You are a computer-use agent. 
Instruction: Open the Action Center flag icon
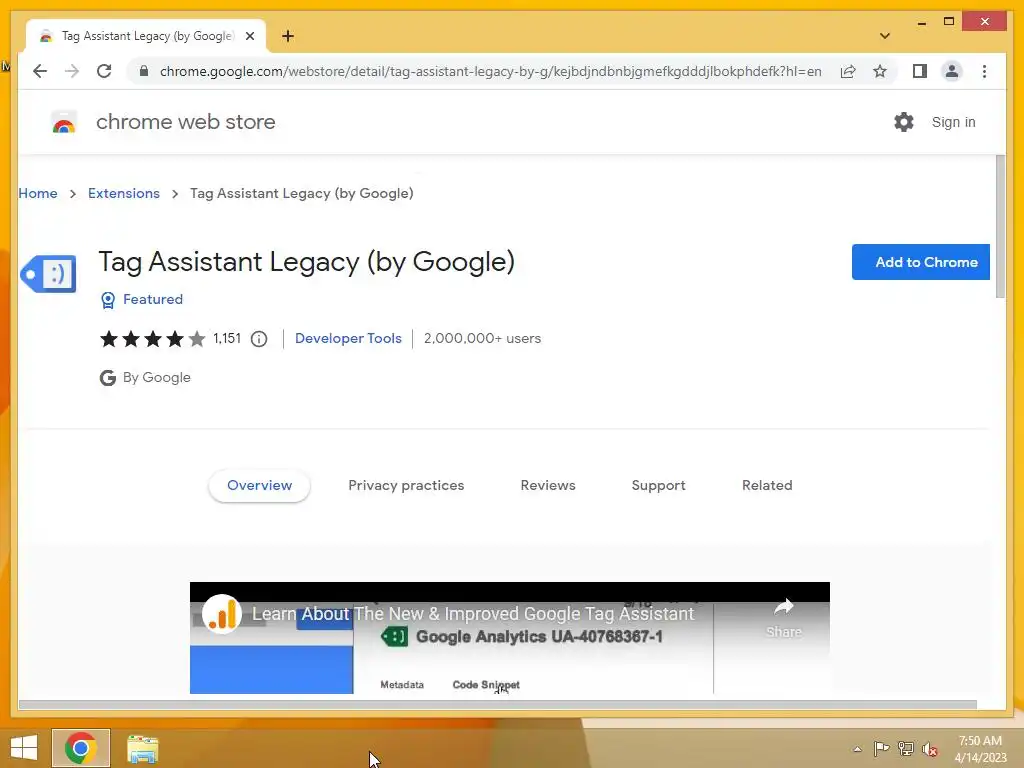[881, 749]
